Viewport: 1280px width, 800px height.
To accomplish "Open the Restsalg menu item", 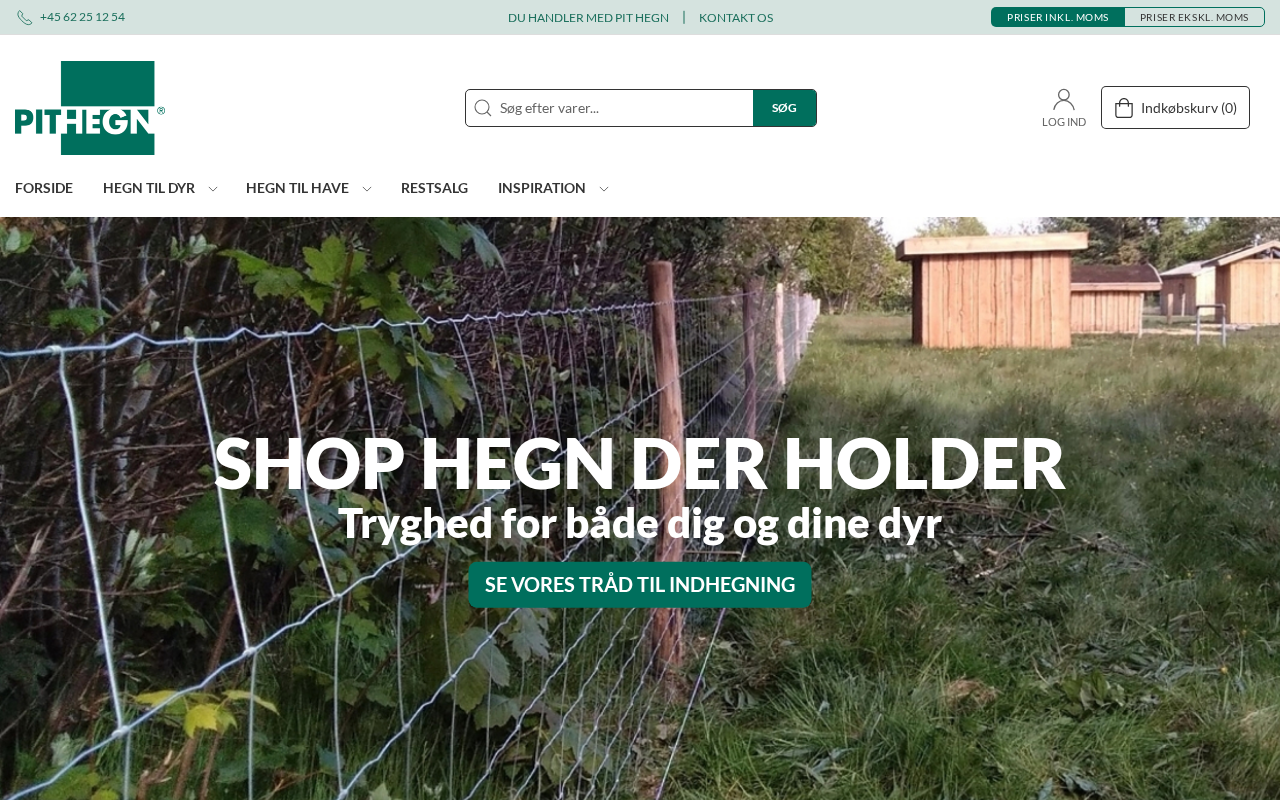I will click(434, 188).
